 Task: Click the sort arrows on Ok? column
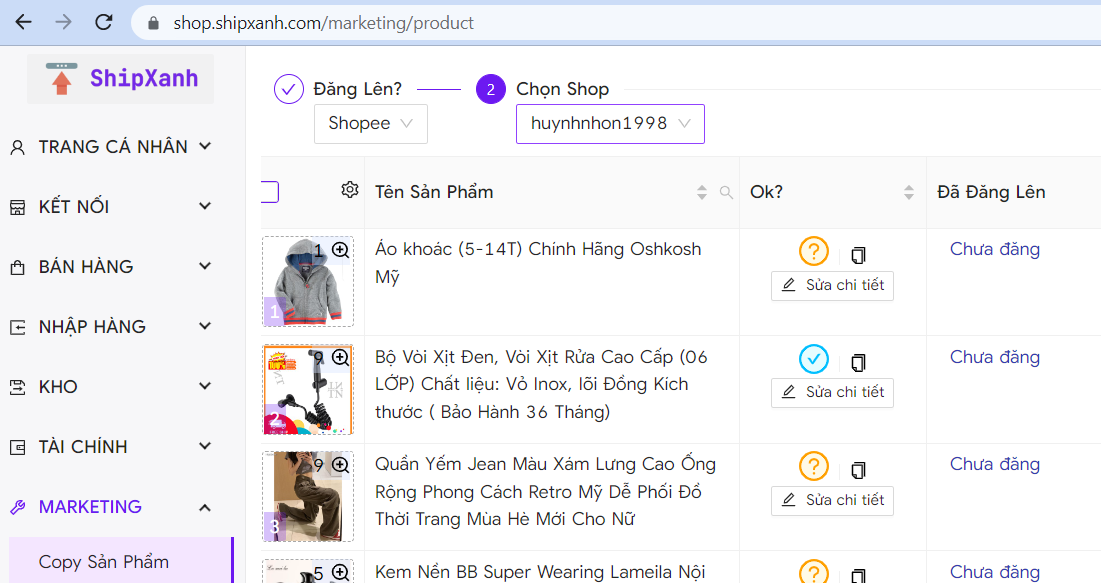click(x=907, y=191)
